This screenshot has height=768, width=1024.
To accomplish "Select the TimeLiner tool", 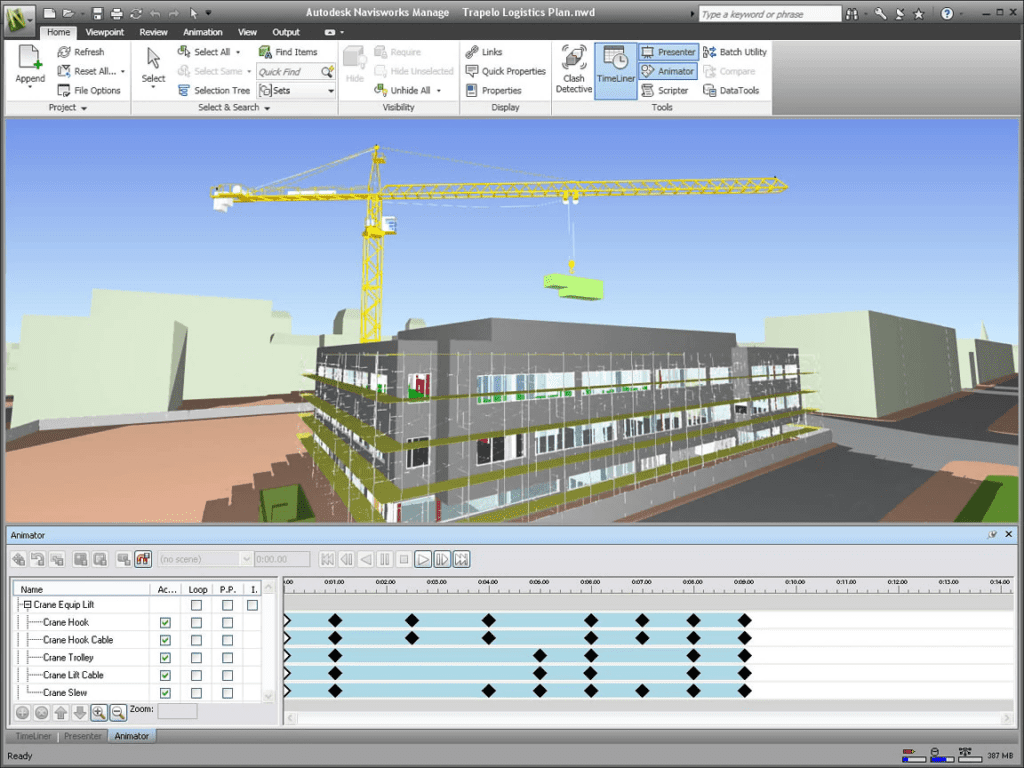I will tap(615, 70).
